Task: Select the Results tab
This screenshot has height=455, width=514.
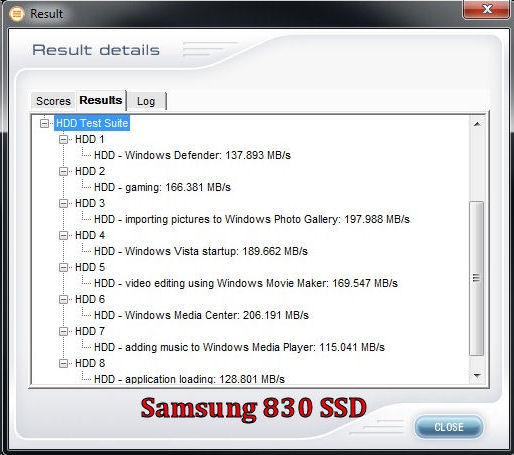Action: point(101,100)
